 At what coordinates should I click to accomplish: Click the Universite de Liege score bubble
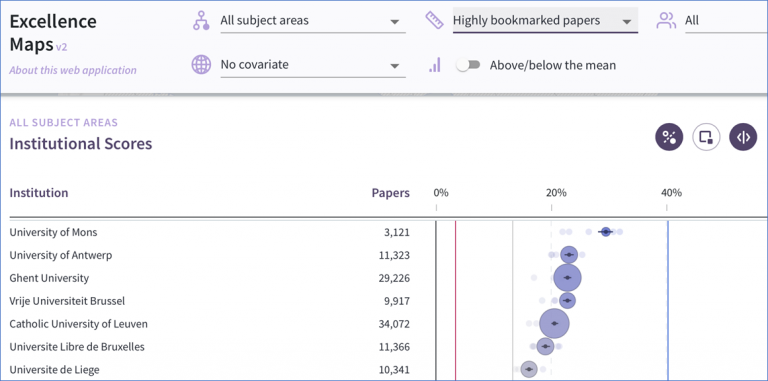[x=528, y=369]
